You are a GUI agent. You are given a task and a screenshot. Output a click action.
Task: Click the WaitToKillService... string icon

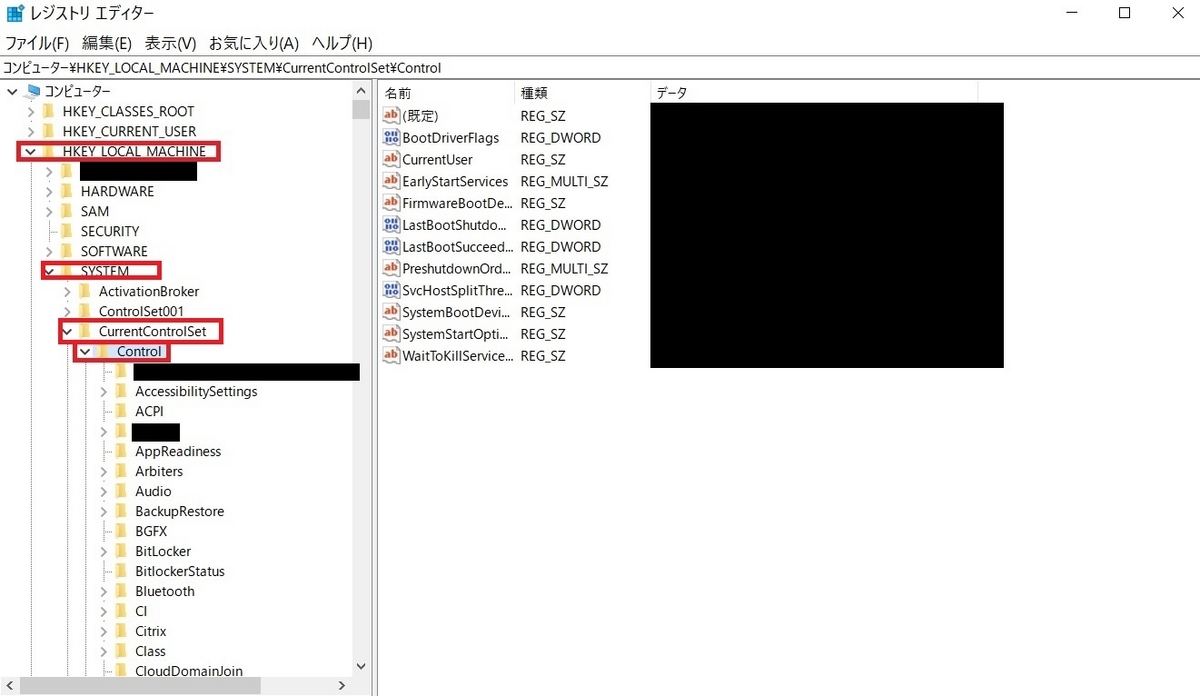tap(392, 356)
